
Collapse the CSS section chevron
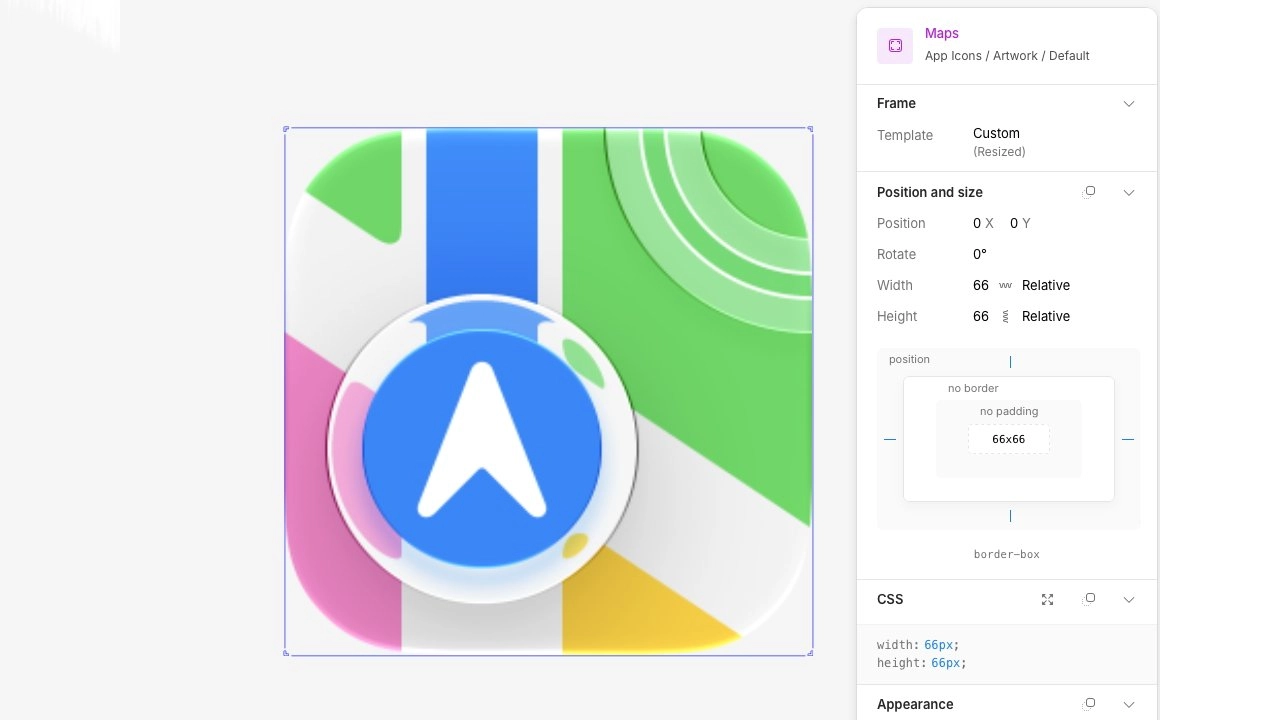(x=1129, y=599)
